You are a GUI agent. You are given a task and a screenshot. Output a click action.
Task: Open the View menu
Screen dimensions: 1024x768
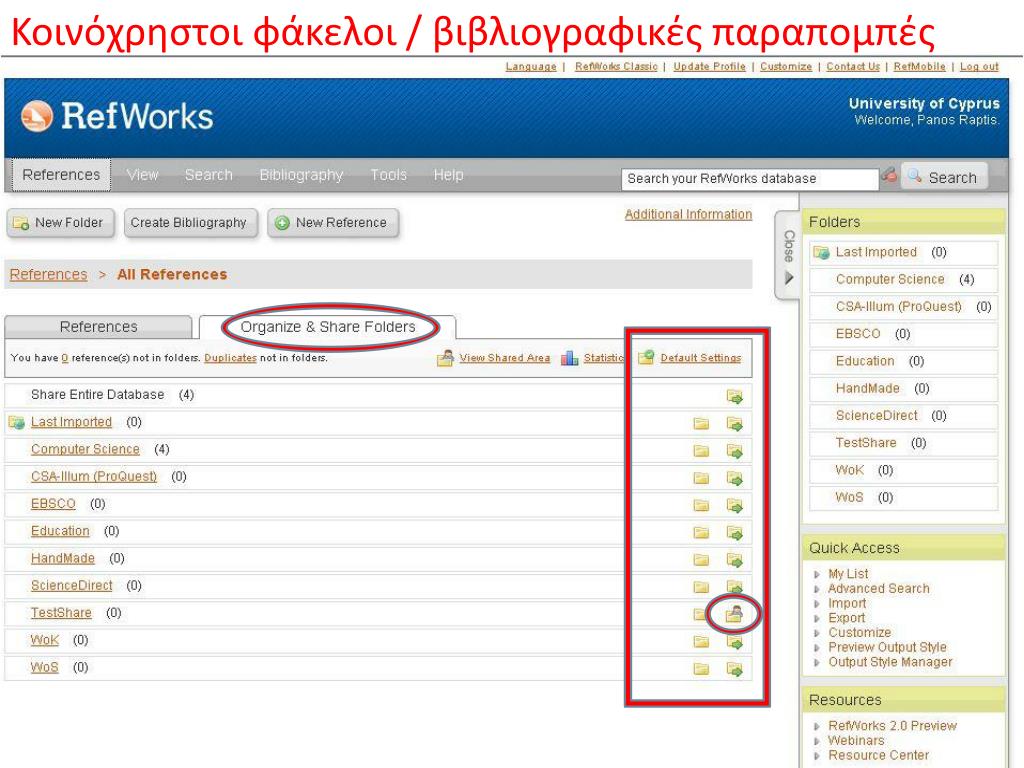[x=143, y=175]
